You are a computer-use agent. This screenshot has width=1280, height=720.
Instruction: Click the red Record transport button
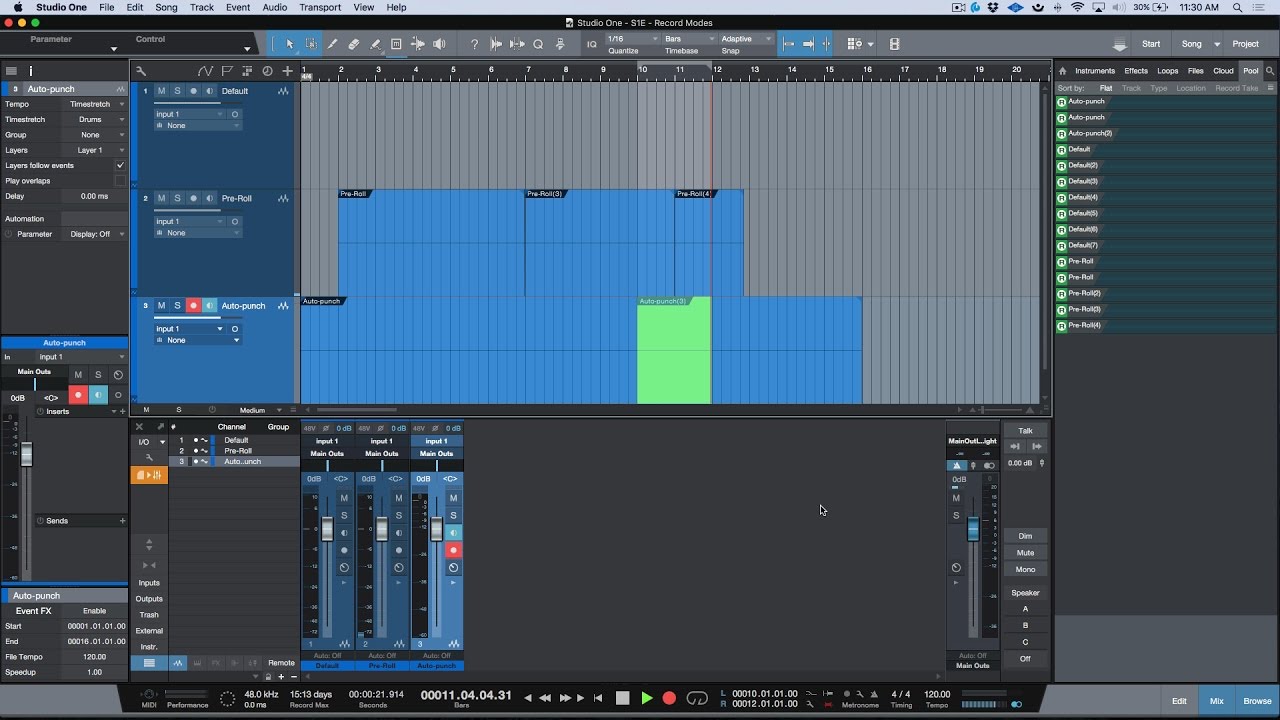pos(669,698)
